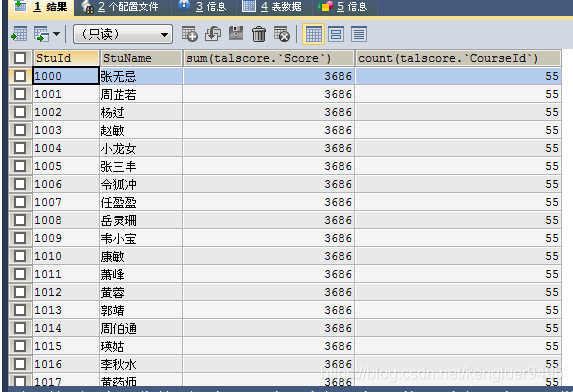This screenshot has width=573, height=392.
Task: Open the 2 个配置文件 tab
Action: (x=121, y=7)
